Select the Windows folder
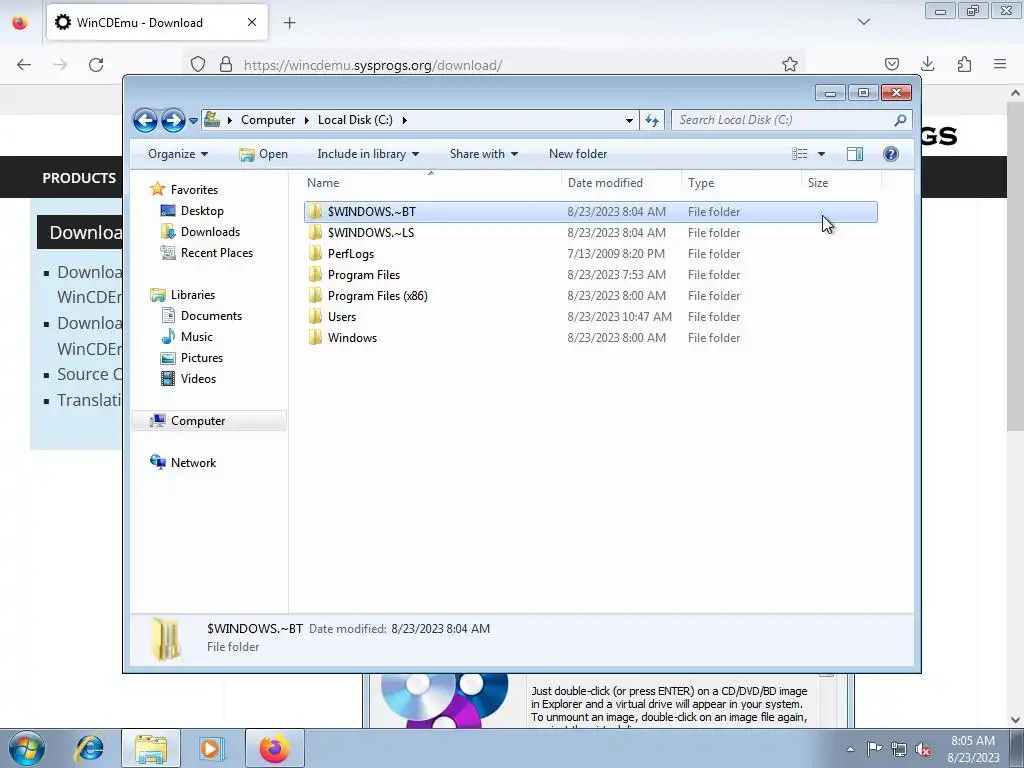Viewport: 1024px width, 768px height. tap(590, 338)
